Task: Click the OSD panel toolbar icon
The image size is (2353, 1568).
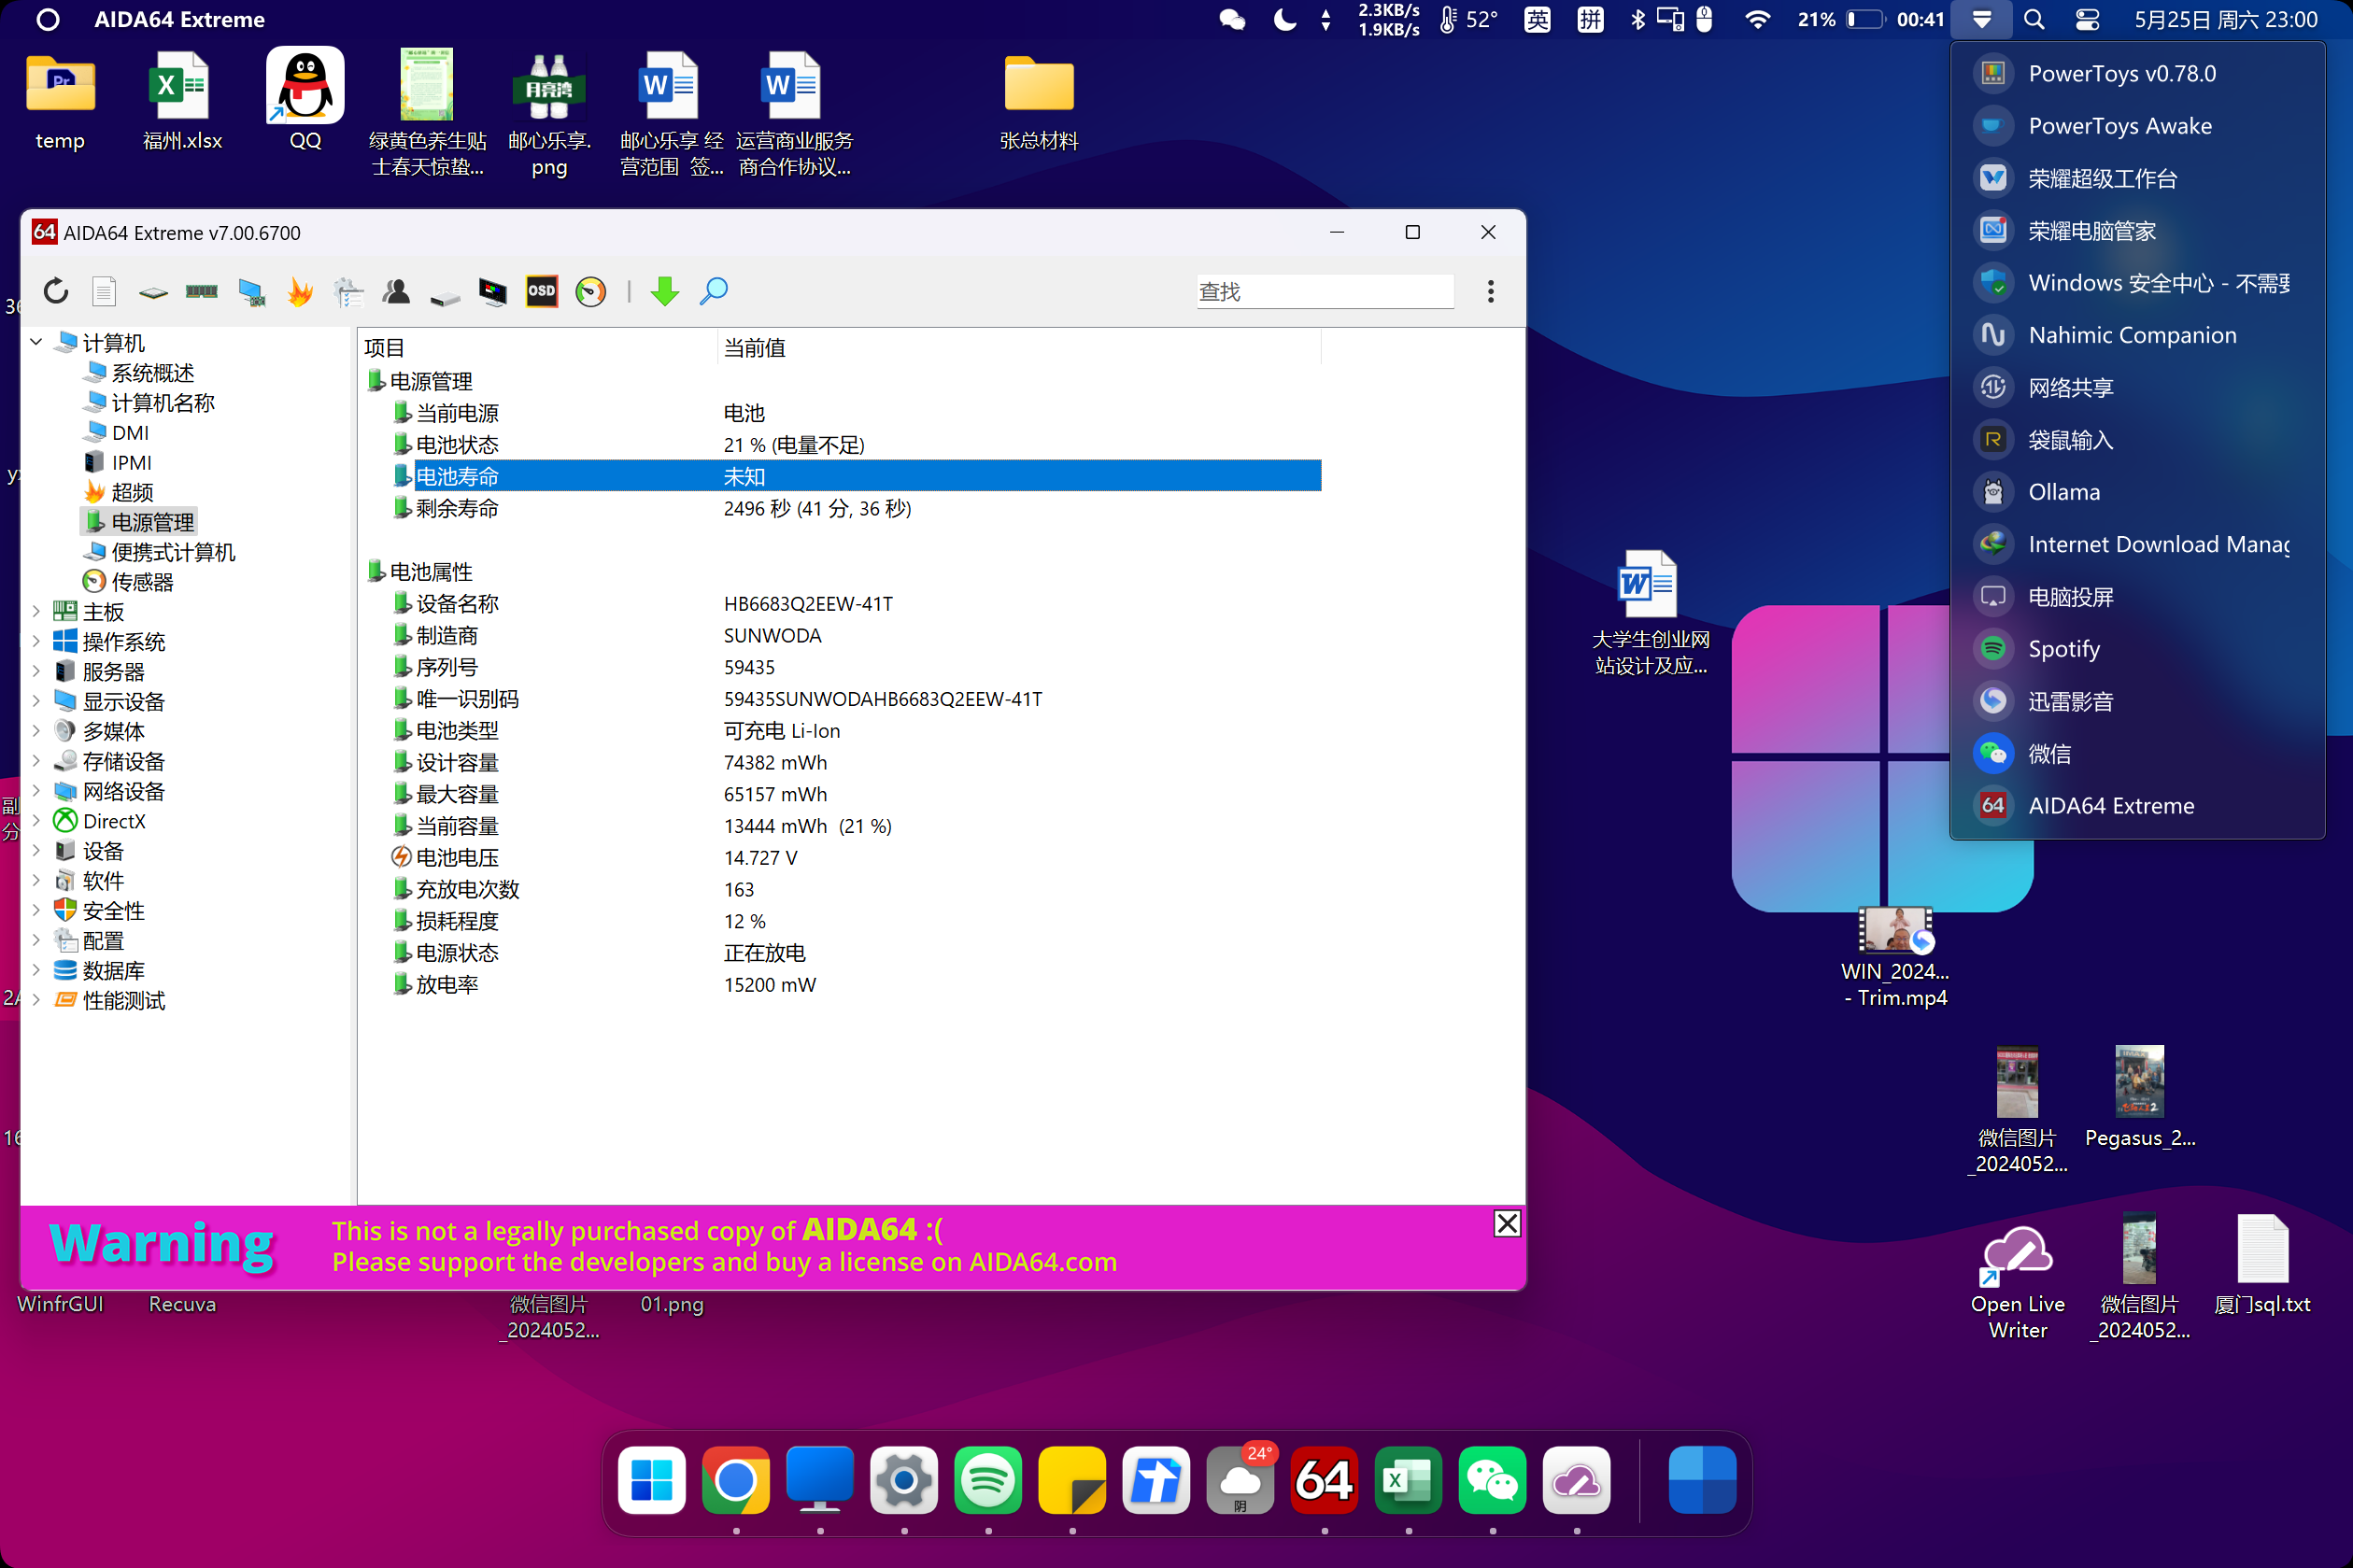Action: (542, 291)
